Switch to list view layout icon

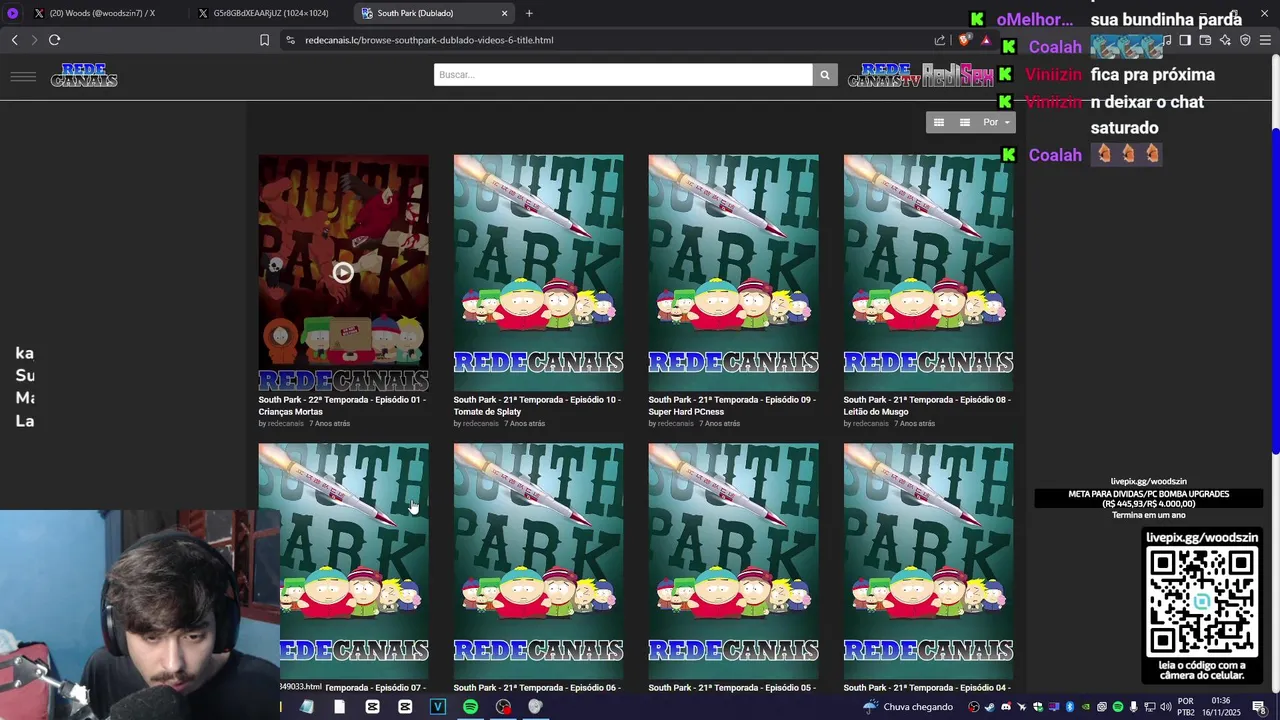point(964,122)
